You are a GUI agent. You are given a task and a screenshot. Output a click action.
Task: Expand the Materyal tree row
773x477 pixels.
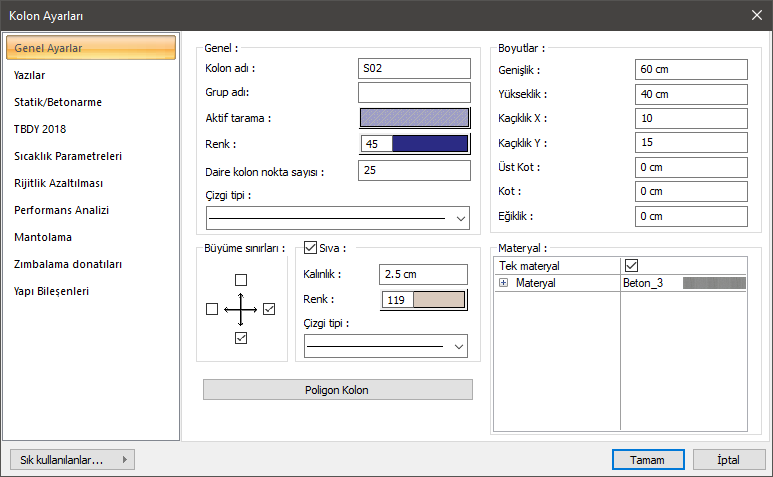click(x=503, y=284)
